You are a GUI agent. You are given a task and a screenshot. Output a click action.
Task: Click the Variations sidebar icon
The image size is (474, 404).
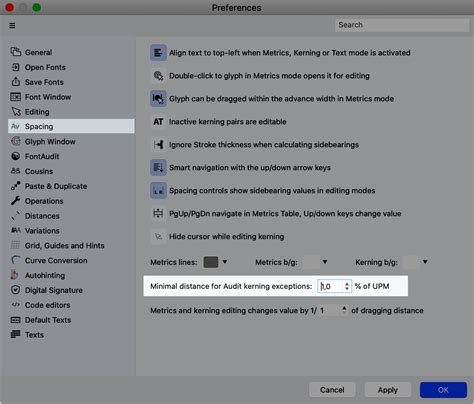pyautogui.click(x=16, y=230)
